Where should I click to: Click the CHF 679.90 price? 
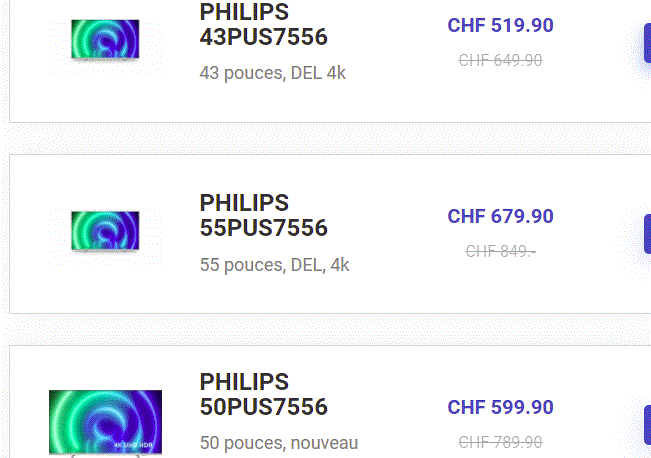500,216
